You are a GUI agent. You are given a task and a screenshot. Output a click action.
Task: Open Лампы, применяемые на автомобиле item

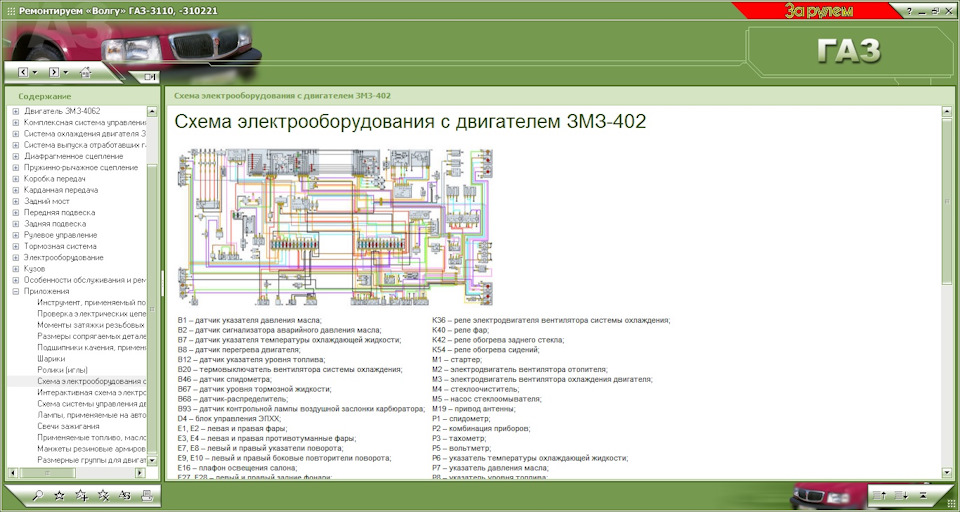tap(92, 415)
